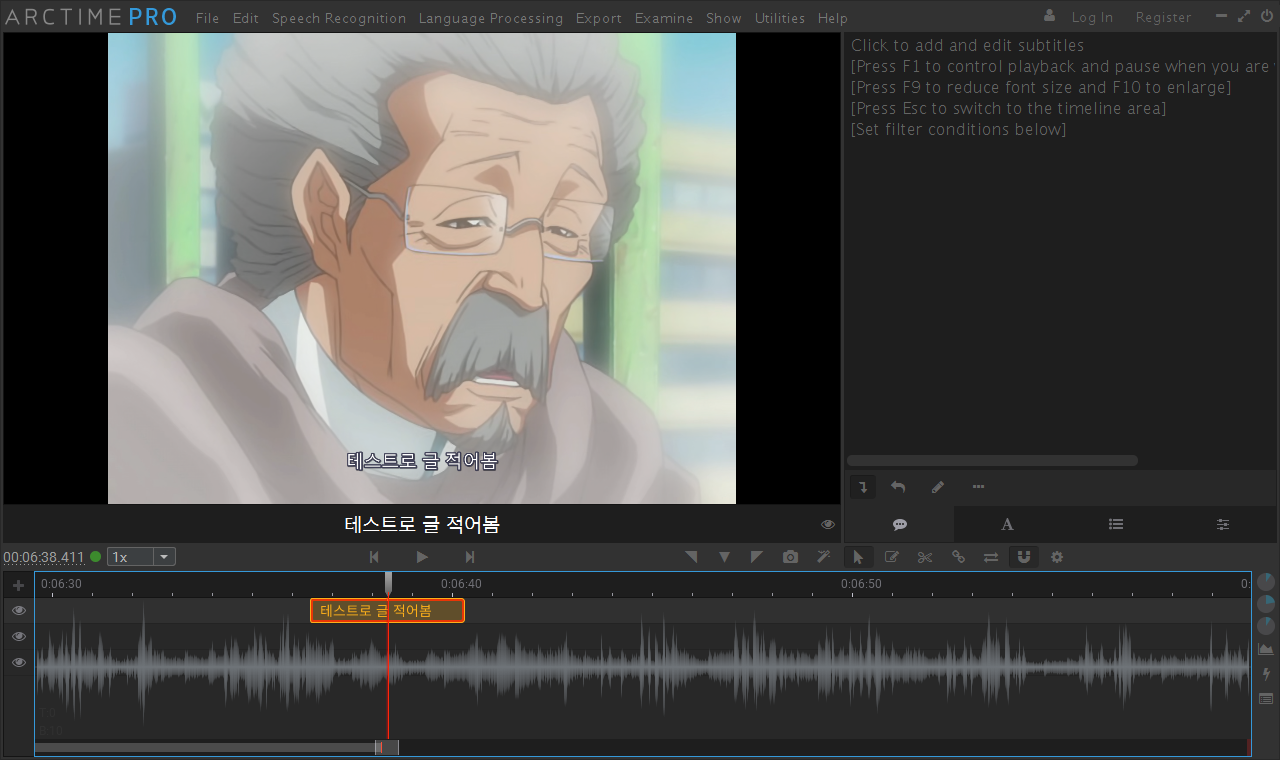Viewport: 1280px width, 760px height.
Task: Click the subtitle panel horizontal scrollbar
Action: click(x=992, y=461)
